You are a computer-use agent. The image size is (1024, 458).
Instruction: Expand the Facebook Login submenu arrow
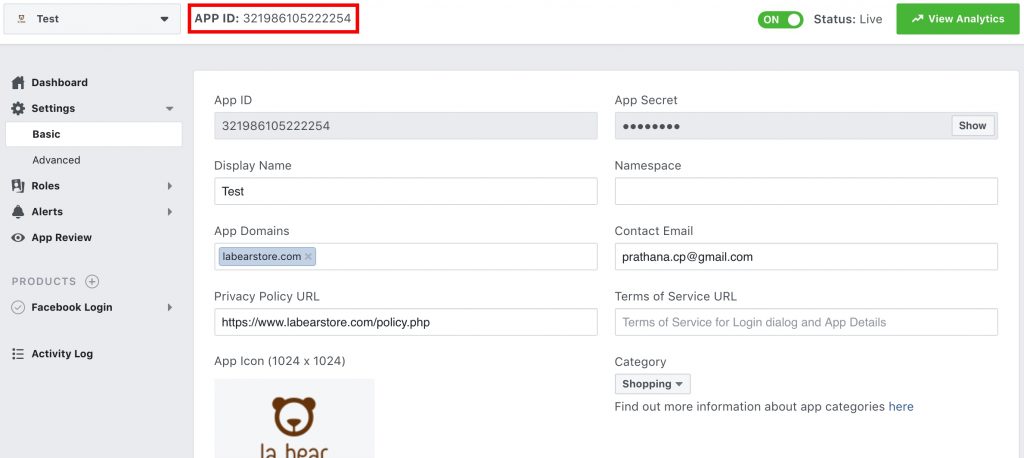point(170,307)
